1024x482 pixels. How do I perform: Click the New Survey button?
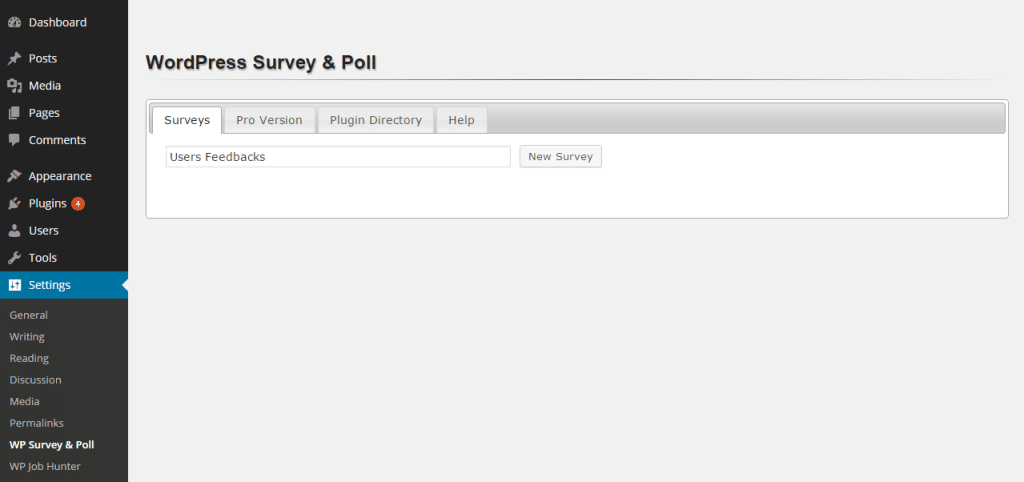point(560,157)
